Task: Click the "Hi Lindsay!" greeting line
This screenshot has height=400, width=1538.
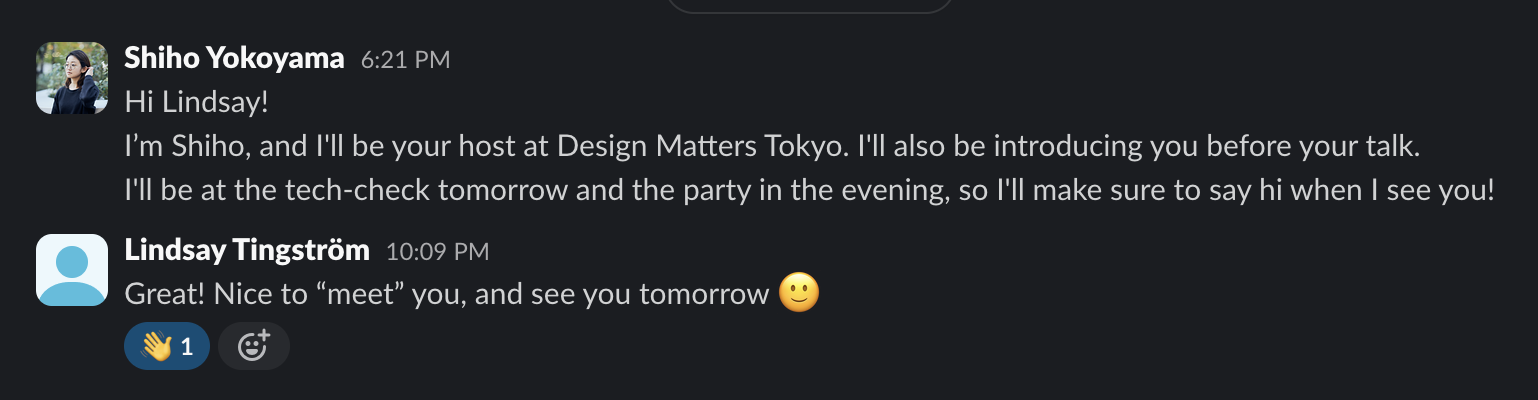Action: (197, 102)
